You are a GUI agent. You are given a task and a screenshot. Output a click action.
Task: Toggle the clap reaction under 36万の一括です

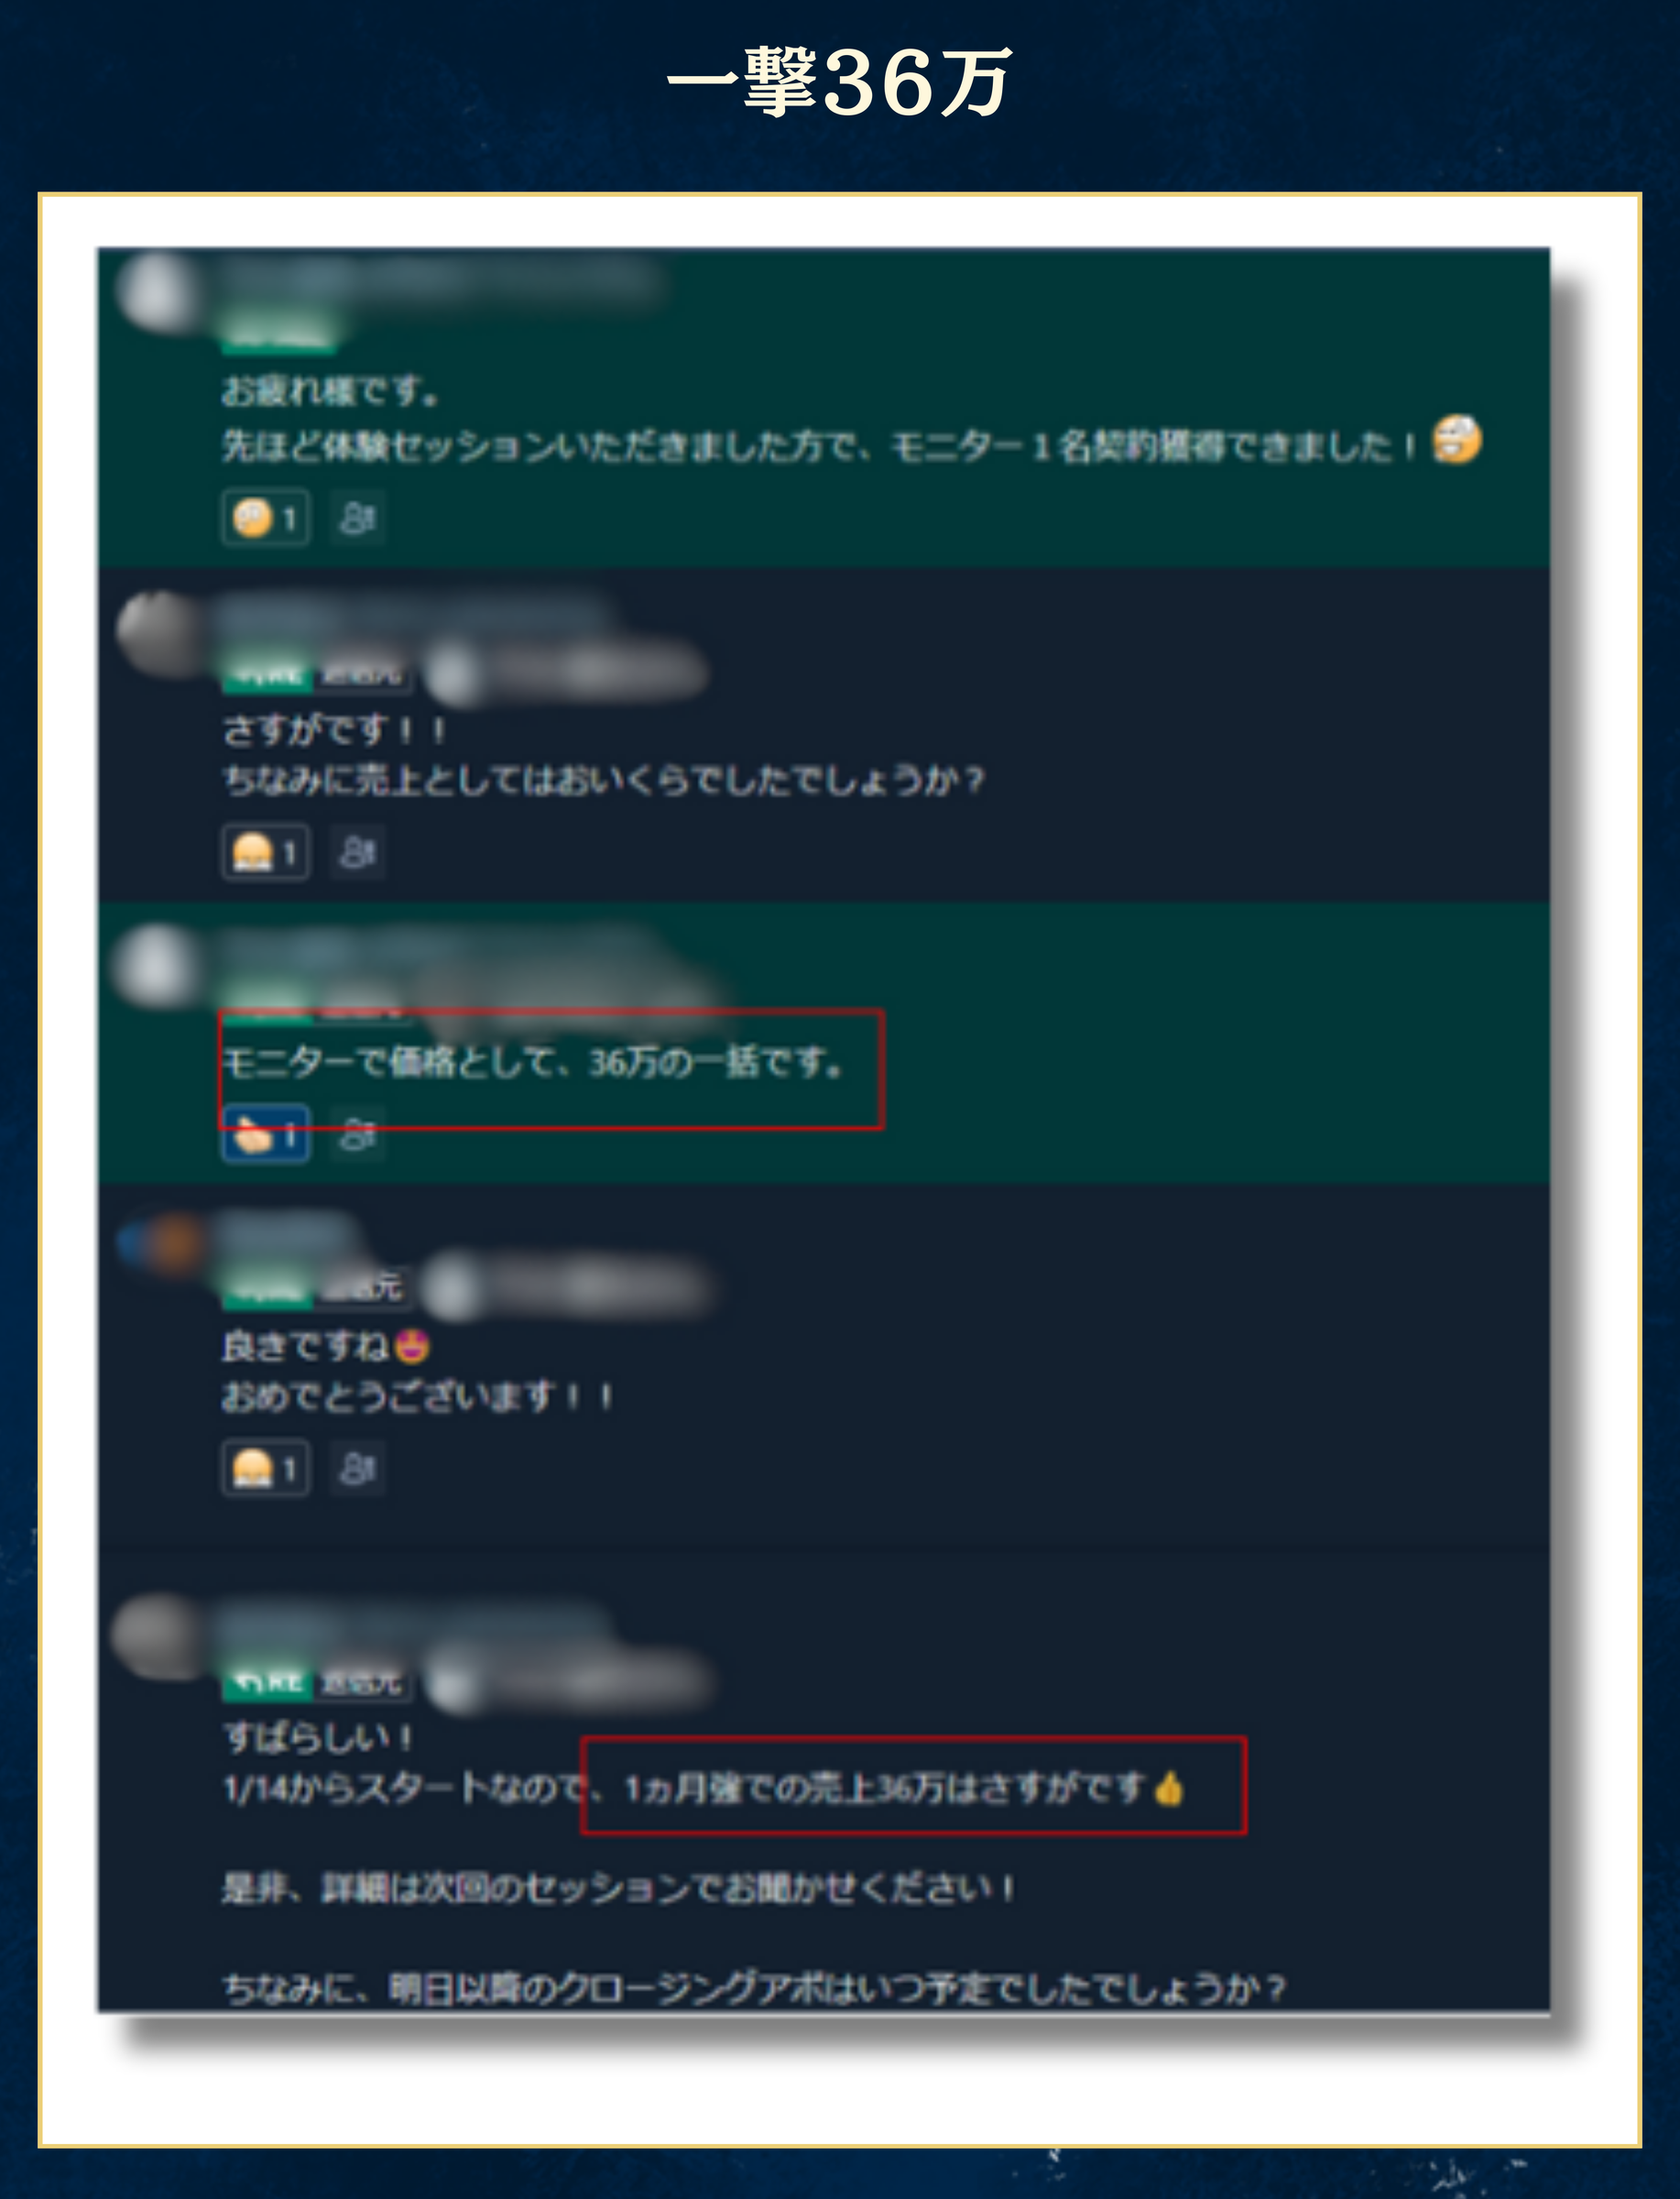tap(266, 1136)
